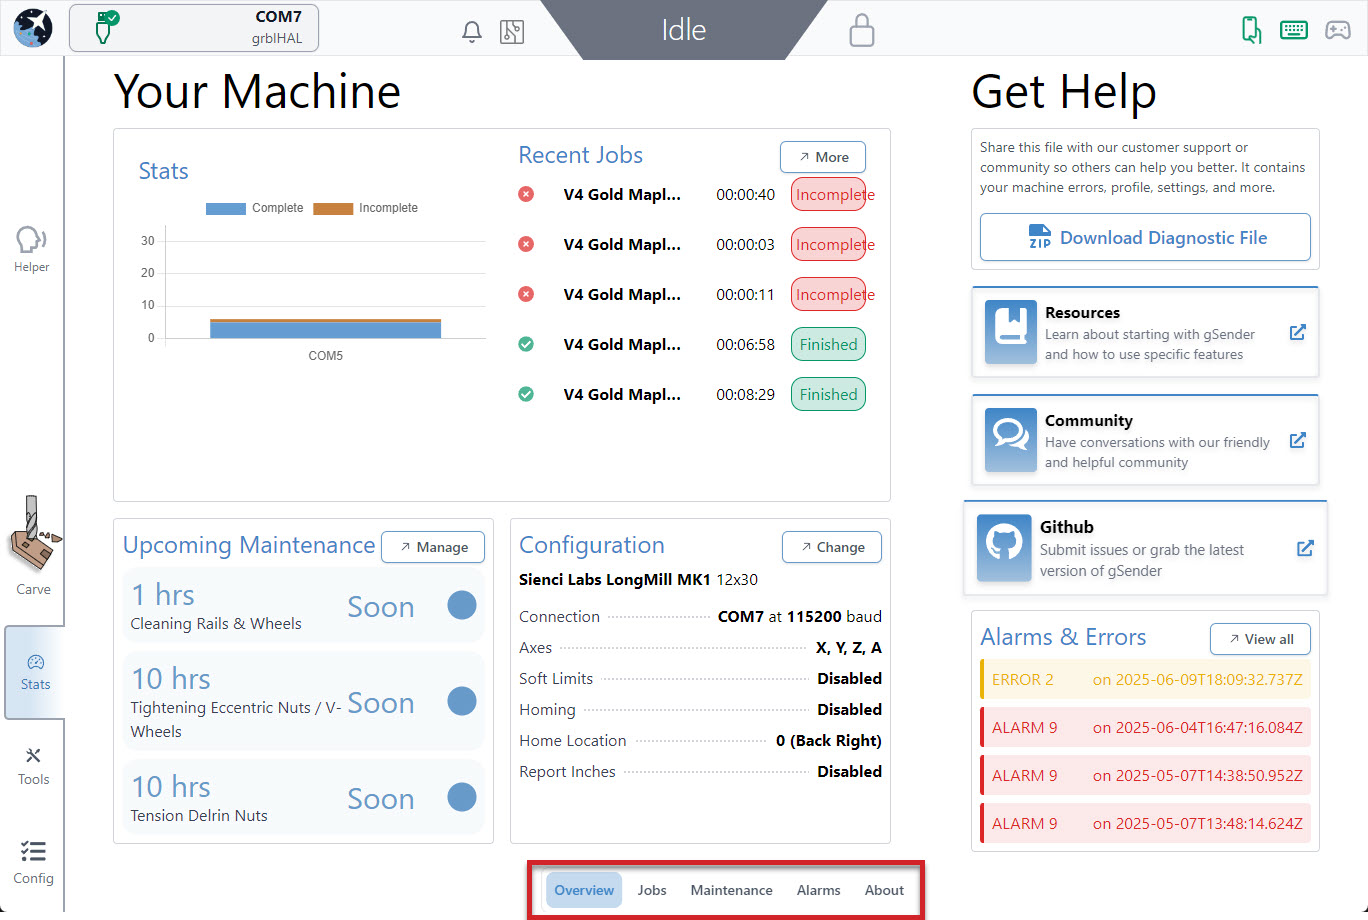
Task: Select the Stats sidebar section
Action: pyautogui.click(x=35, y=672)
